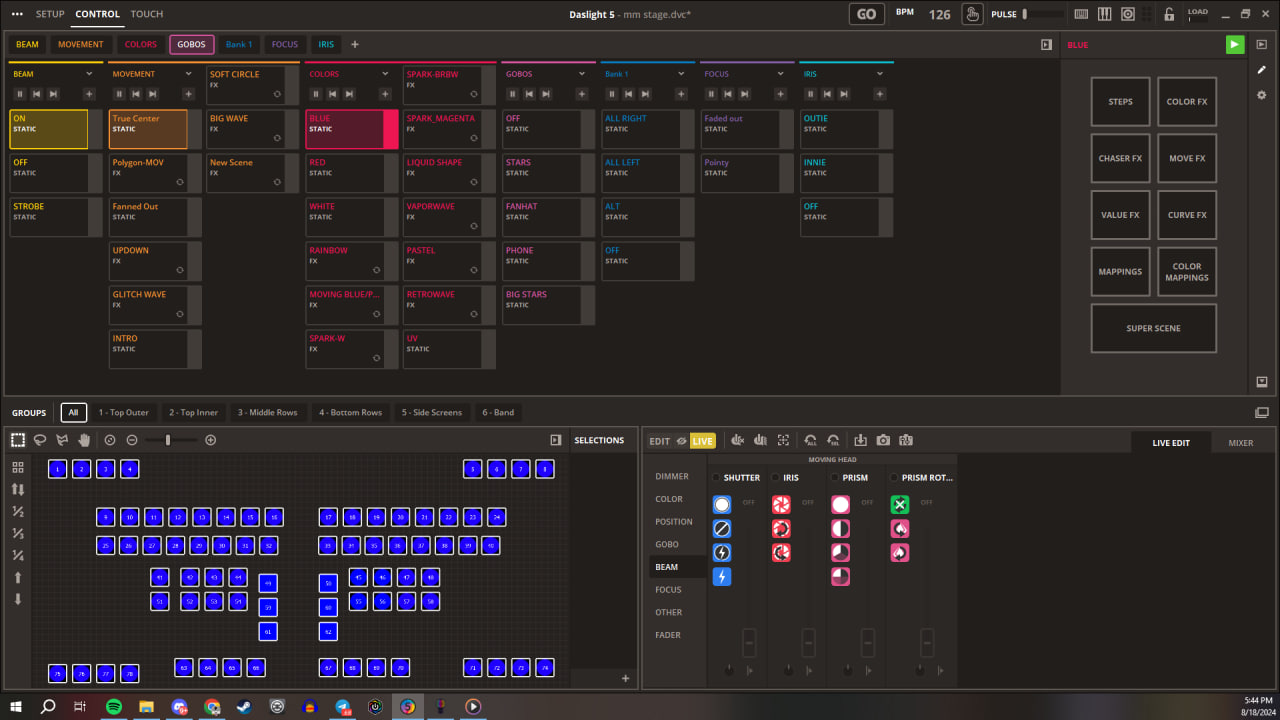Choose the open shutter preset icon
This screenshot has width=1280, height=720.
[722, 505]
